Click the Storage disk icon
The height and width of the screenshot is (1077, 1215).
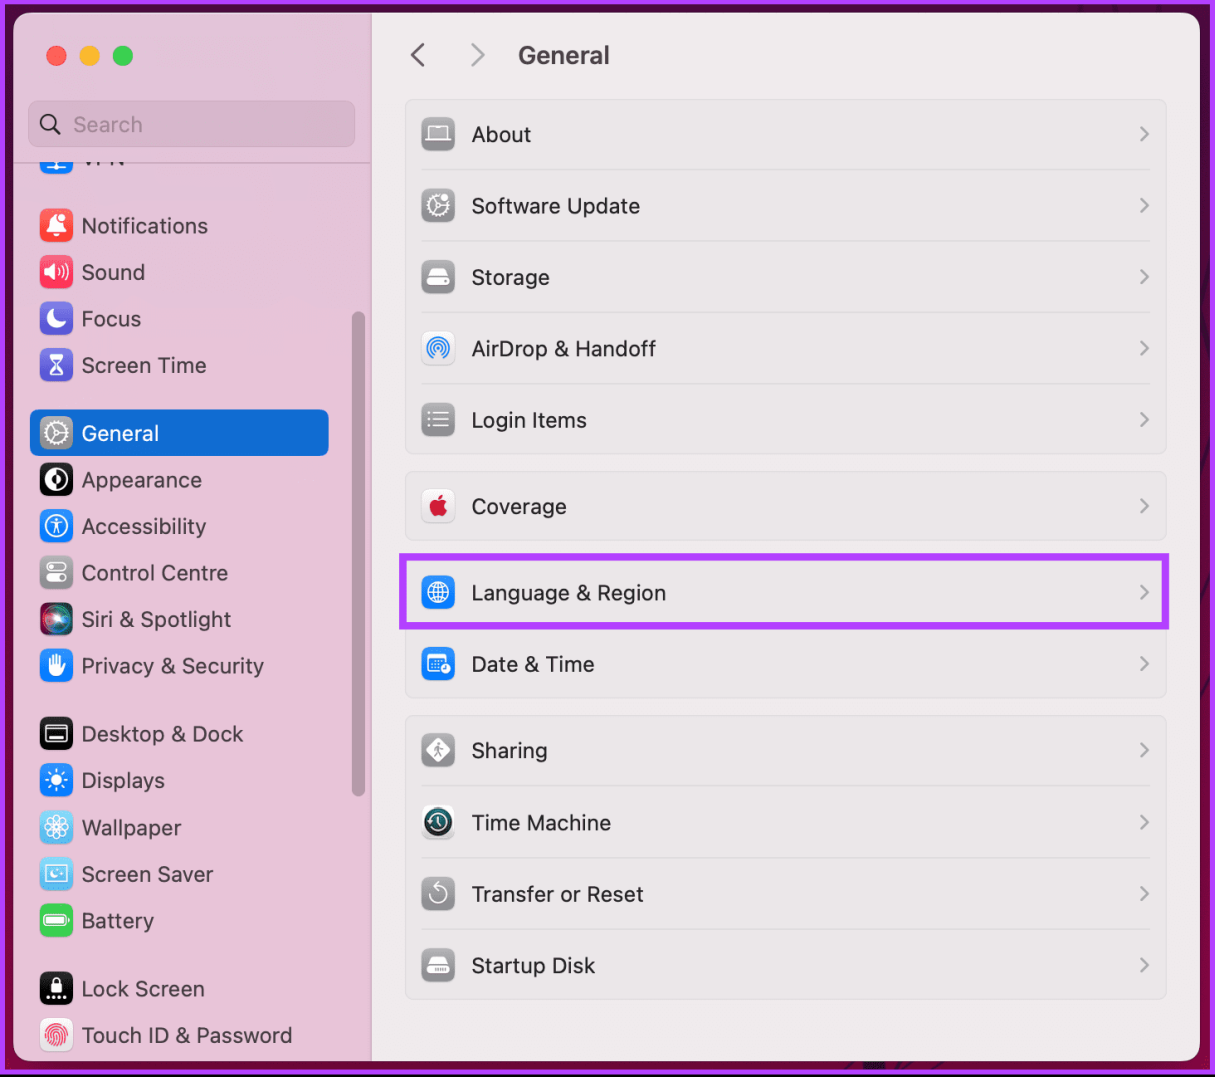click(x=438, y=277)
